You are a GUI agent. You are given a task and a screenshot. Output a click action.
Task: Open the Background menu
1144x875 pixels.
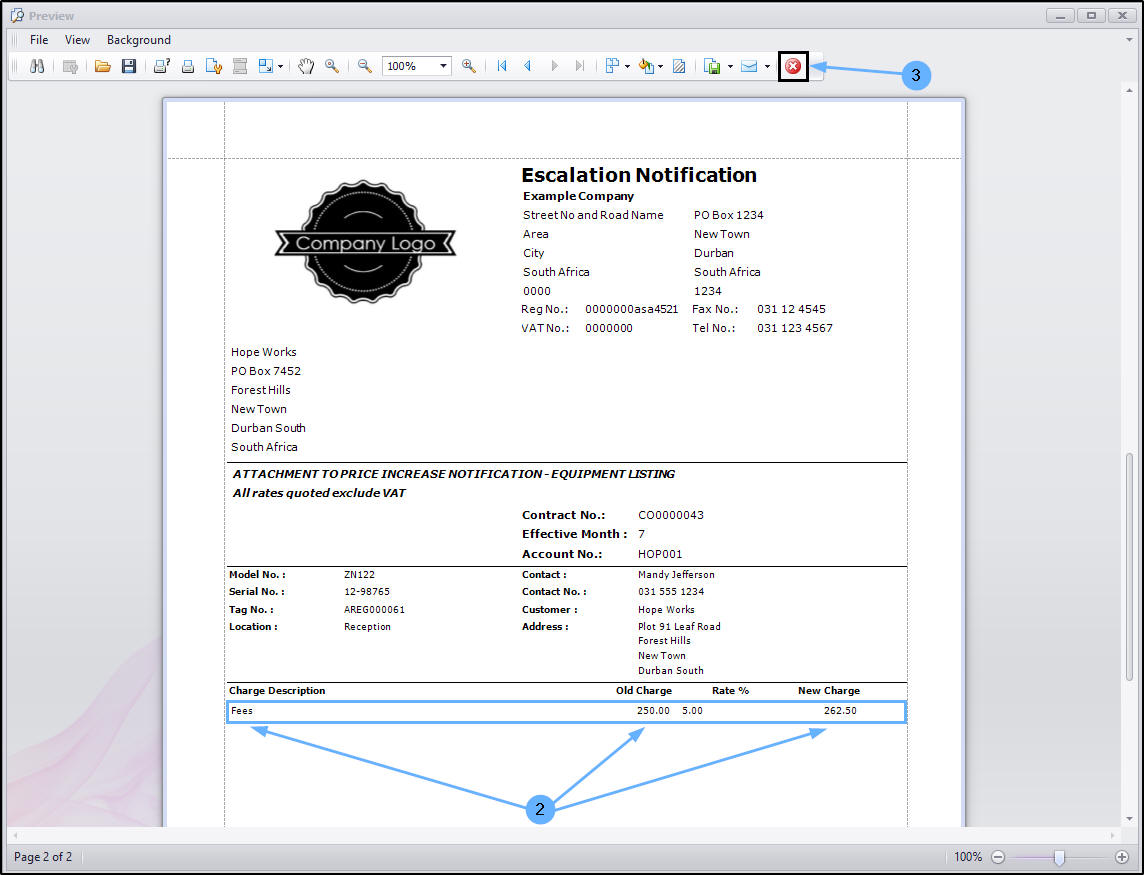[x=139, y=40]
